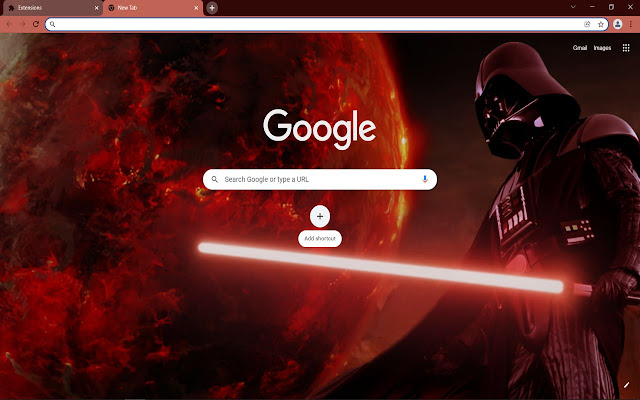Add a new shortcut with plus circle
The image size is (640, 400).
click(x=320, y=216)
